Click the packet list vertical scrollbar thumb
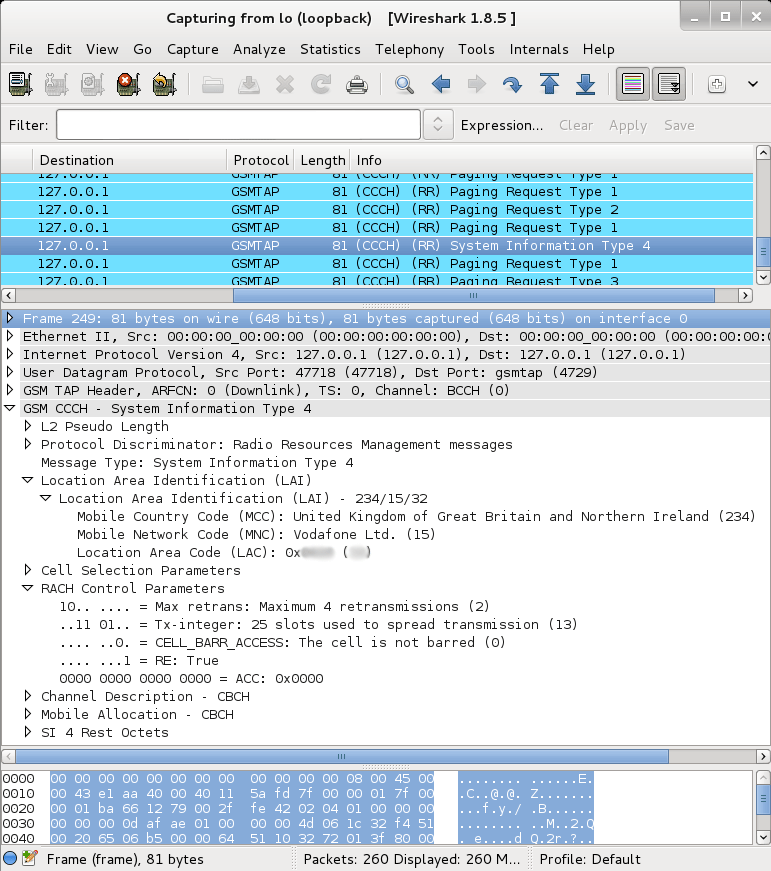This screenshot has height=871, width=771. pos(763,251)
